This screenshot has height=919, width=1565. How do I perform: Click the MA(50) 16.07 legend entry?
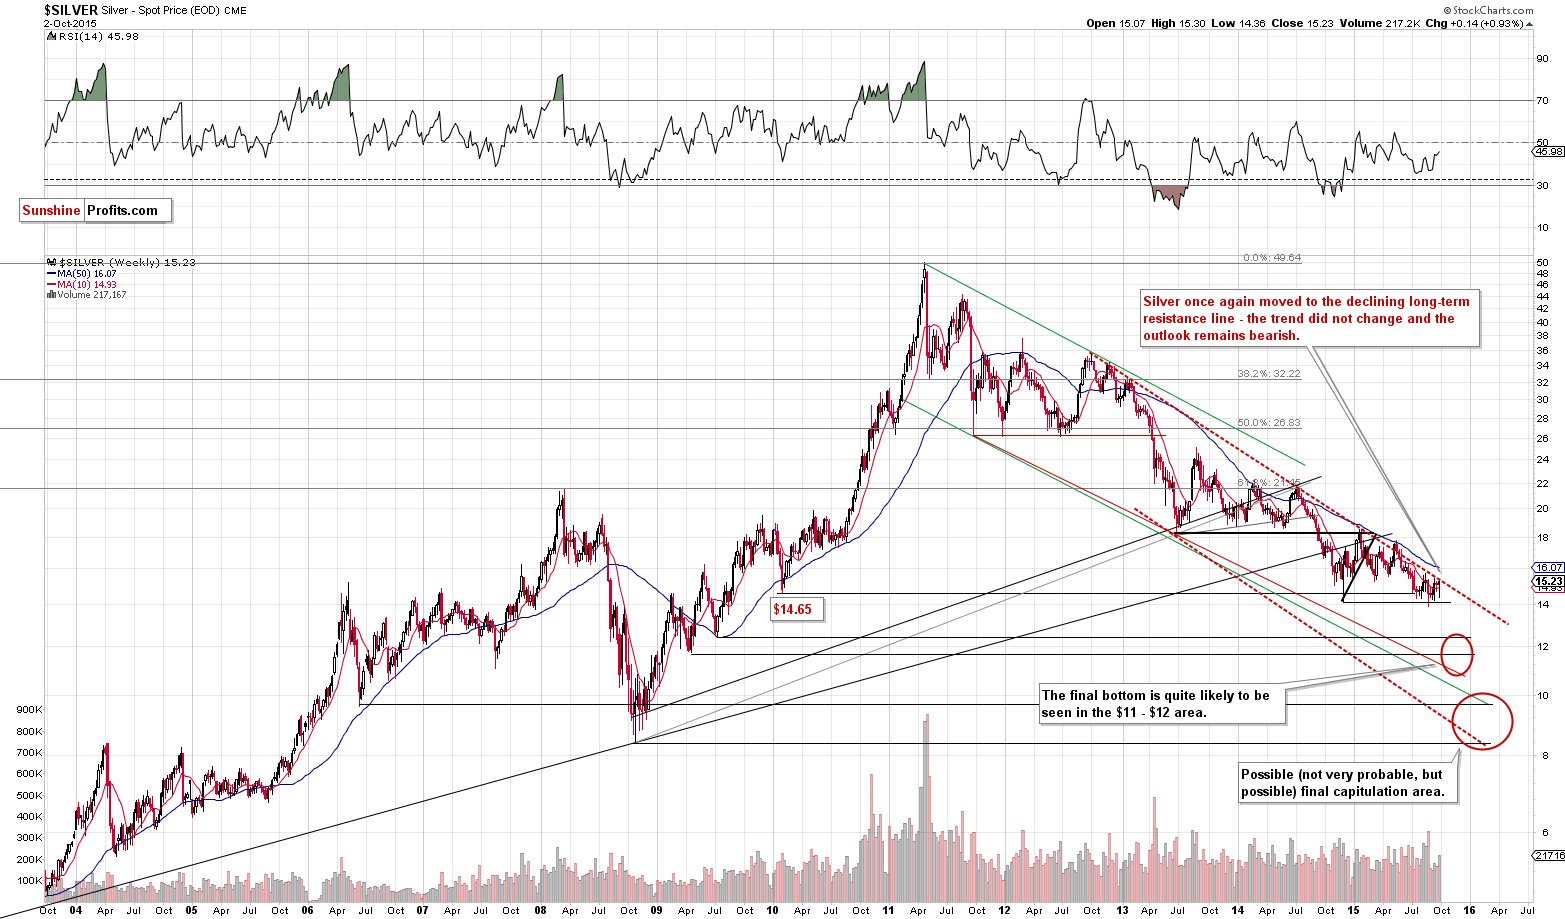(81, 273)
